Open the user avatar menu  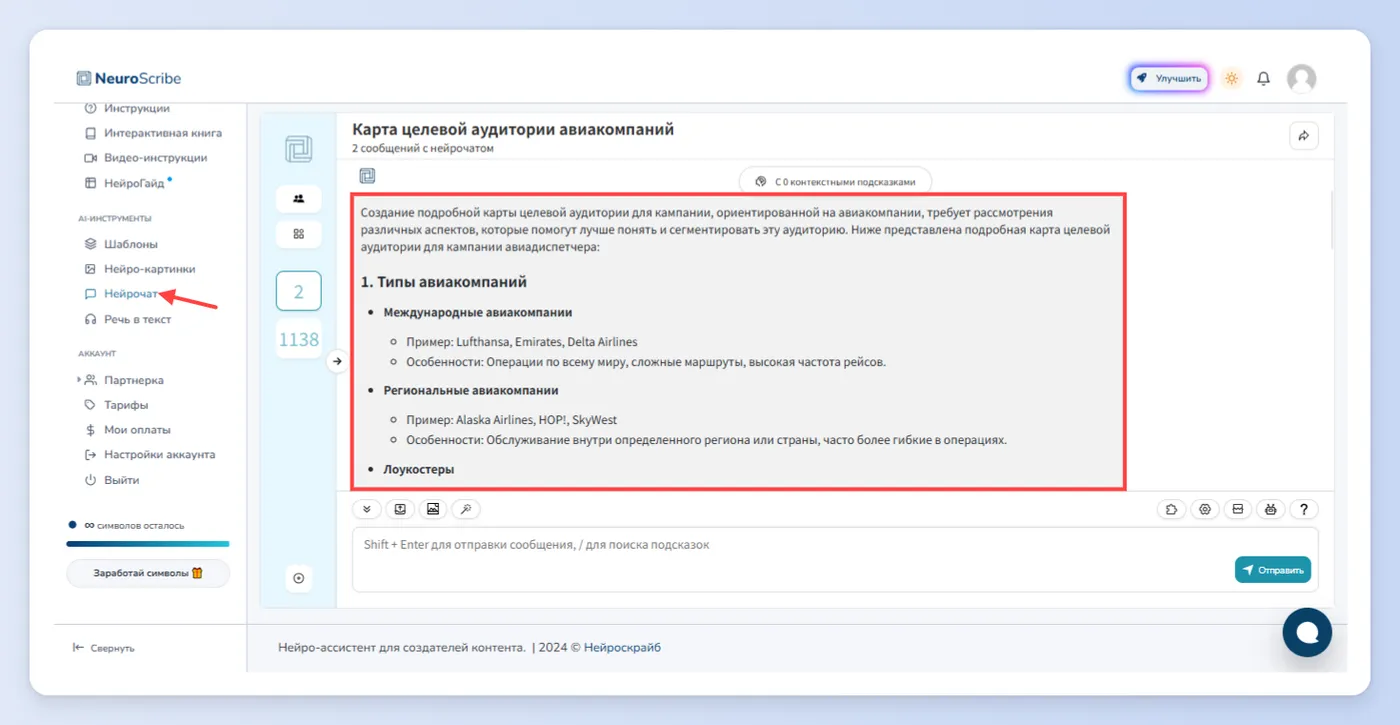tap(1301, 78)
